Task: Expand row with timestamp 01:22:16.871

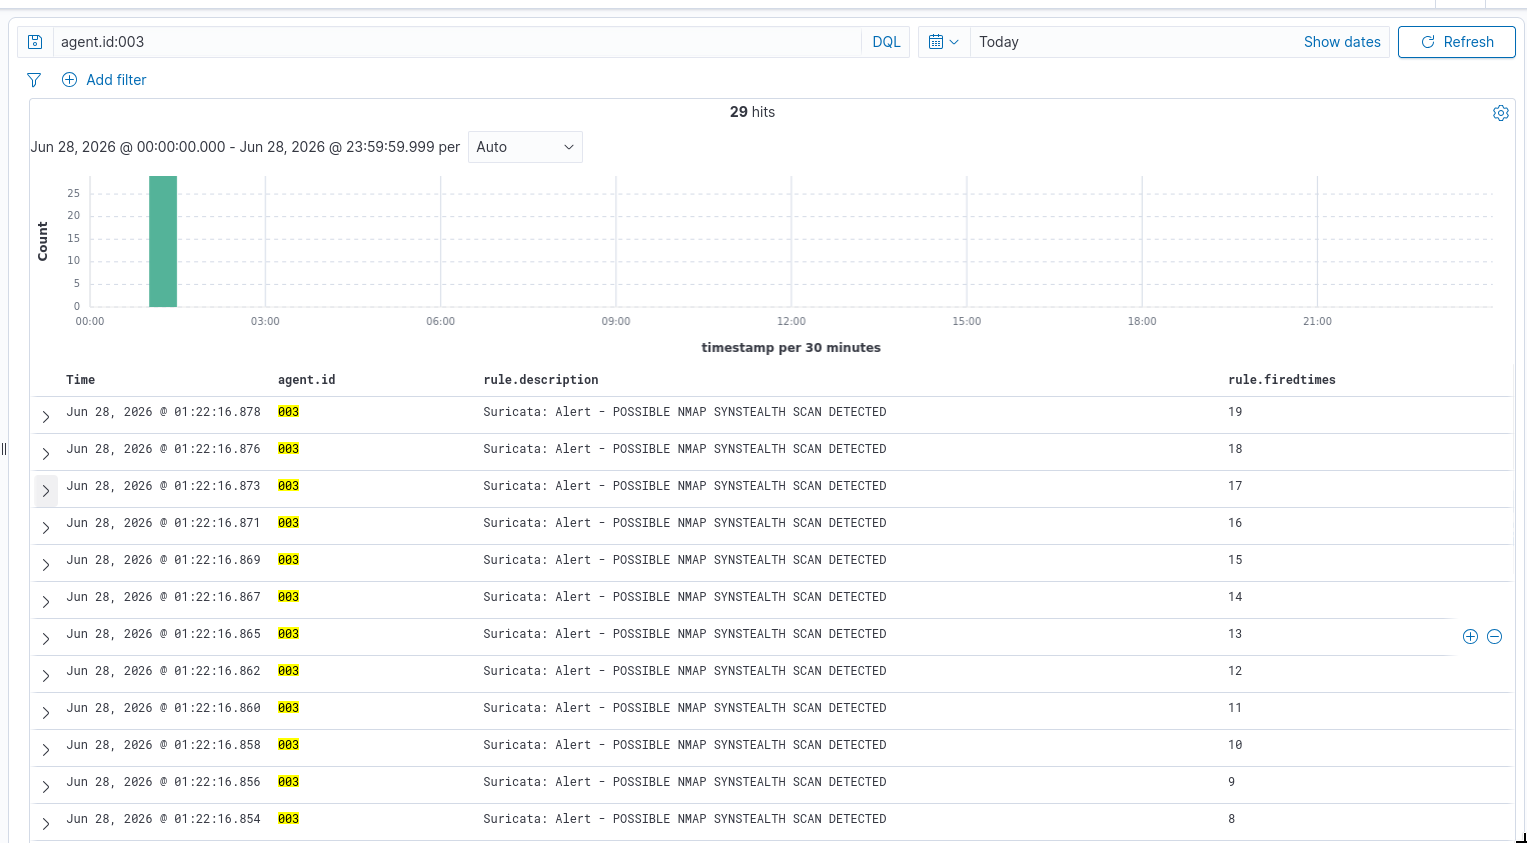Action: click(46, 528)
